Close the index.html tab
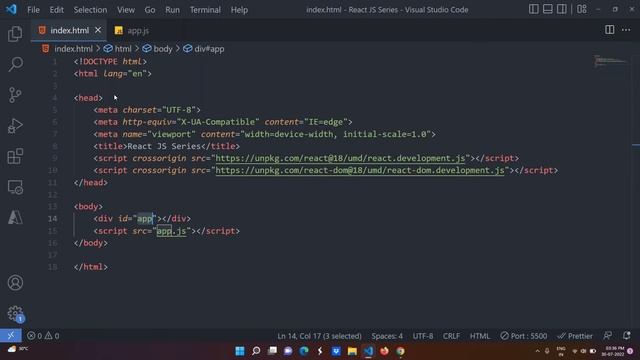 98,30
